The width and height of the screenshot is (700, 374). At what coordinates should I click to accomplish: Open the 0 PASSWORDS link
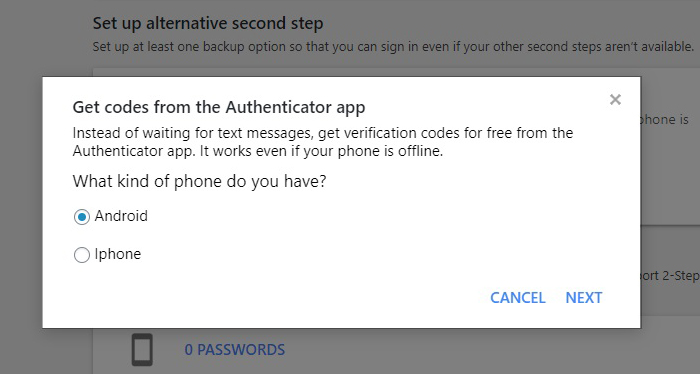[x=235, y=349]
